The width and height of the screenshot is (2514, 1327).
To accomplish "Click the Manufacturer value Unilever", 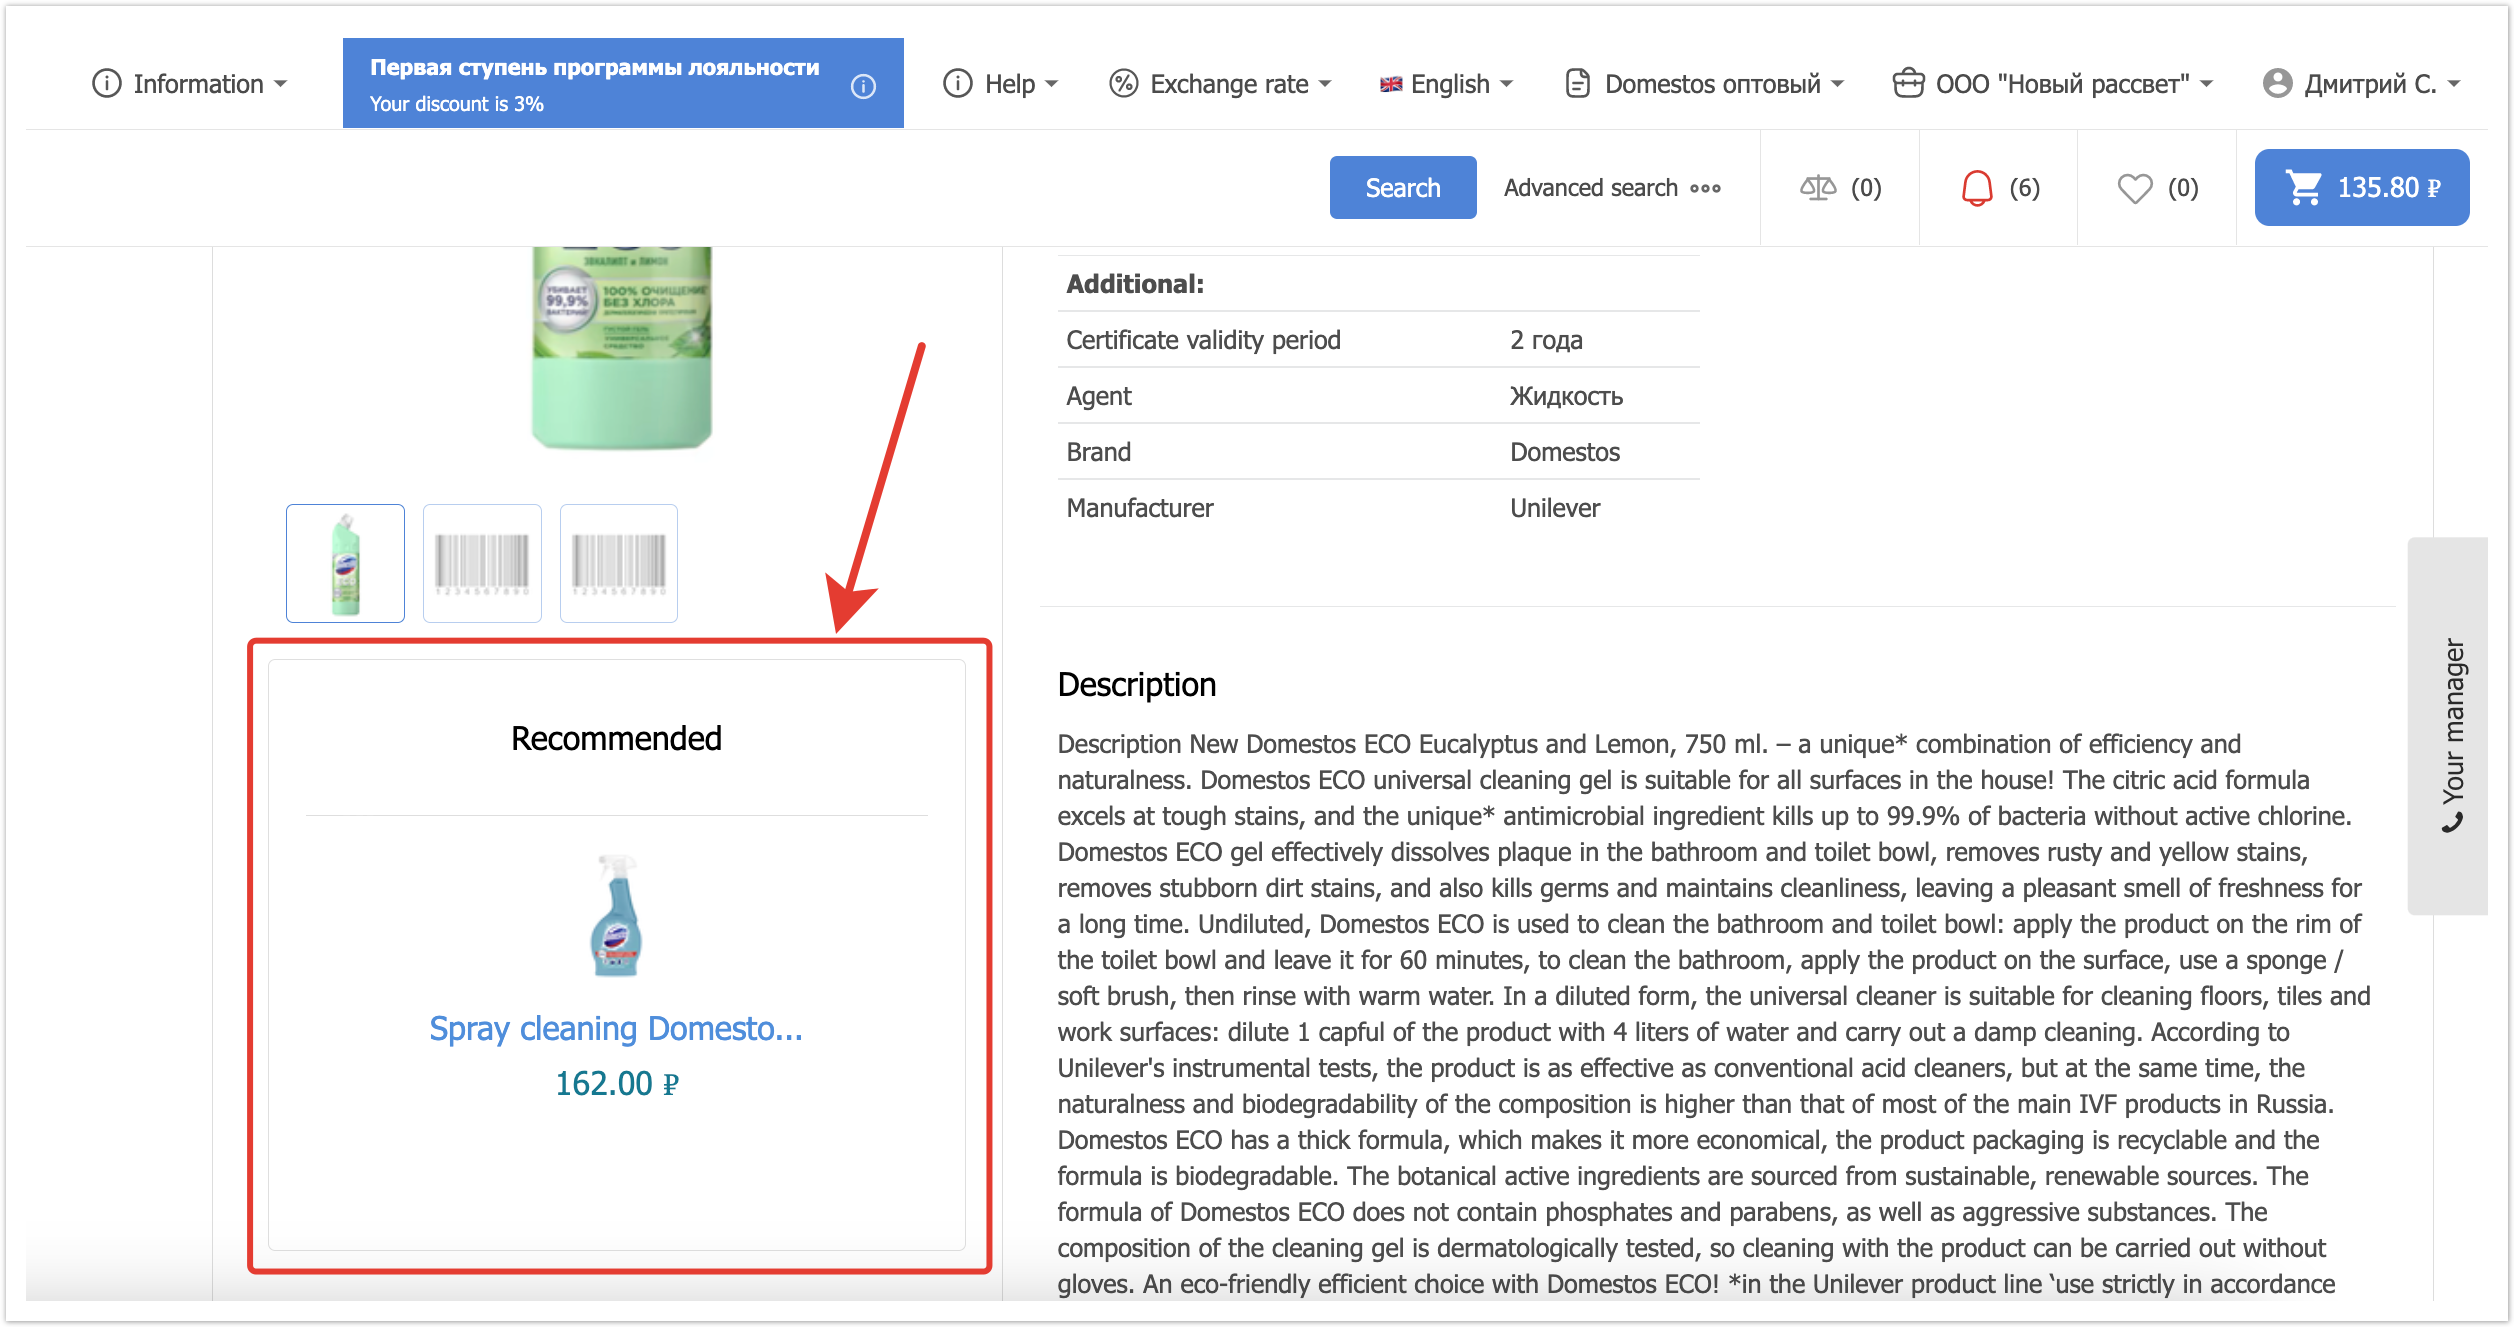I will 1555,508.
